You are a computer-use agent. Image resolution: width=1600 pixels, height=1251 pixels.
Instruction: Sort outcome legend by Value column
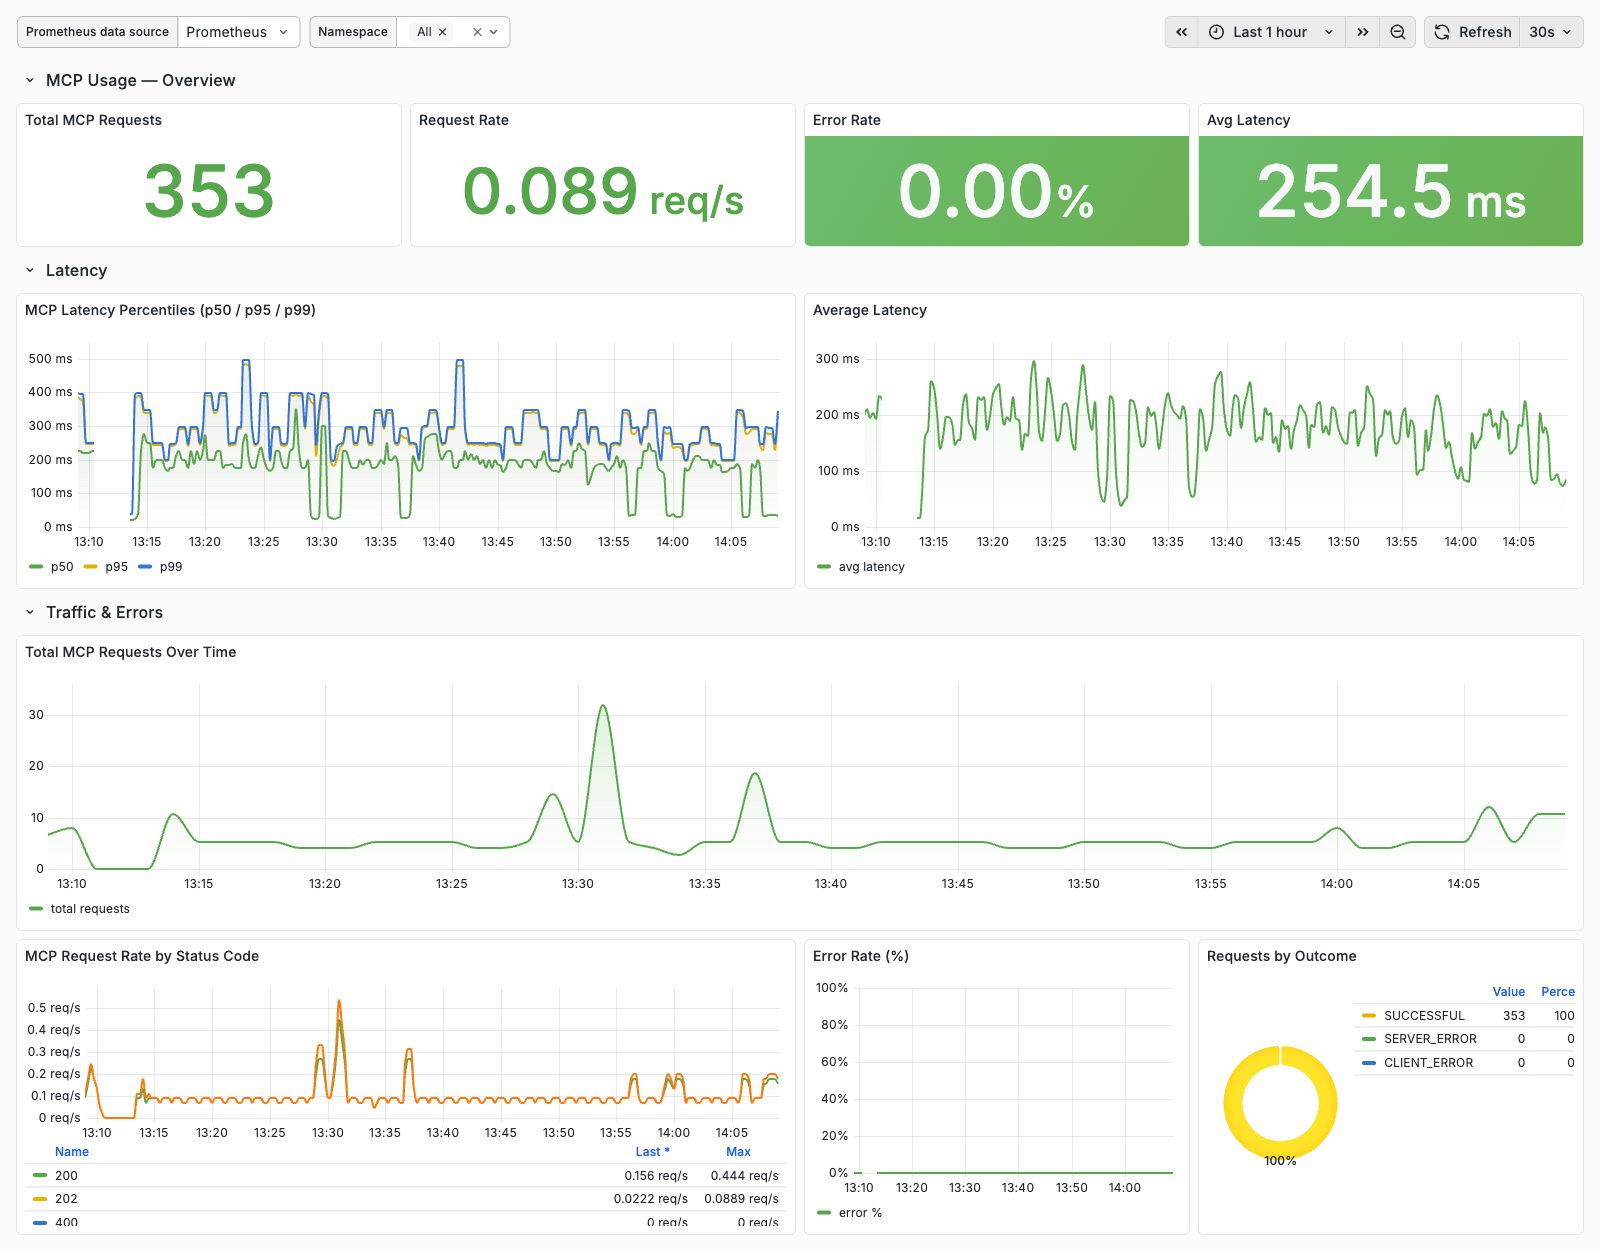coord(1509,992)
